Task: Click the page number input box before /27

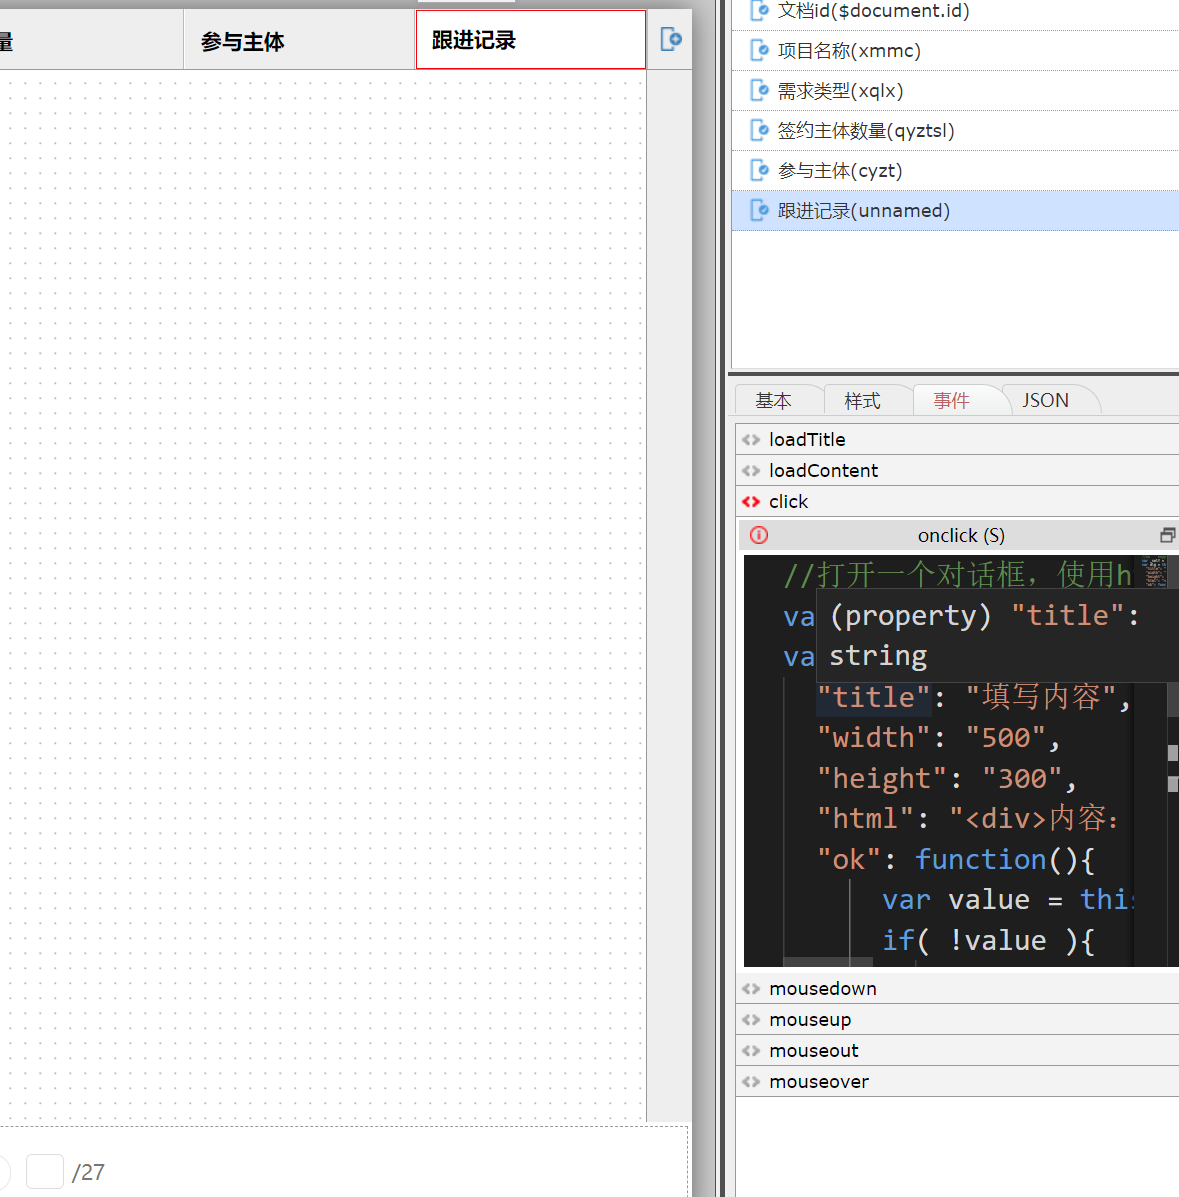Action: click(44, 1171)
